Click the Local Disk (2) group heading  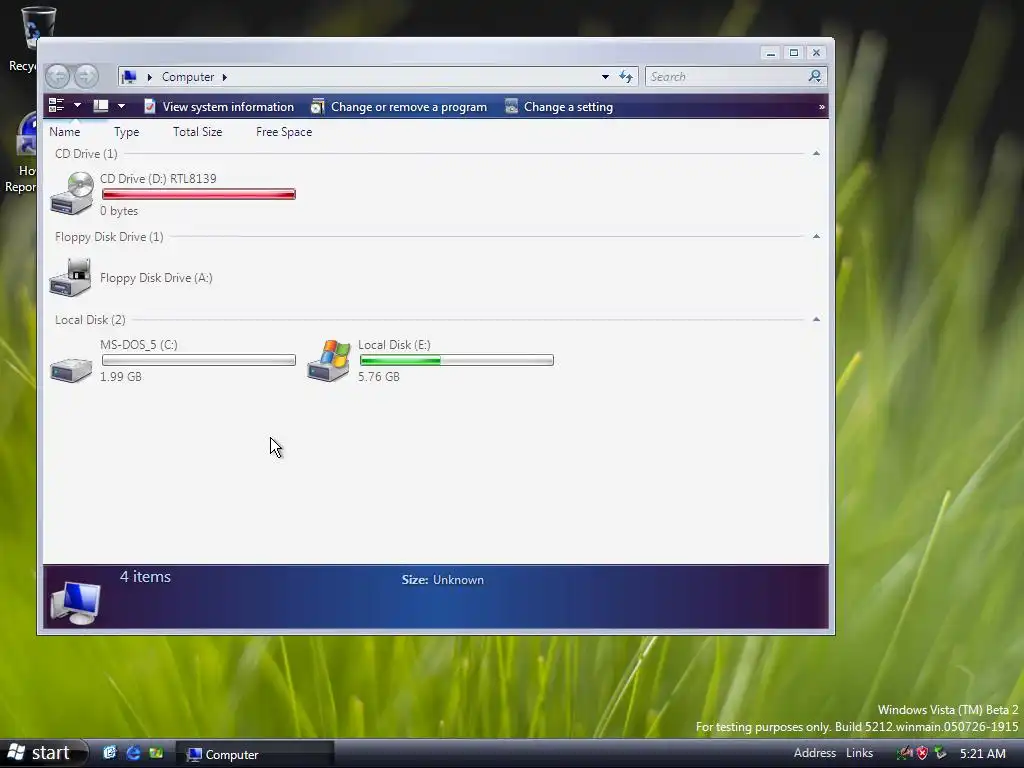tap(90, 320)
